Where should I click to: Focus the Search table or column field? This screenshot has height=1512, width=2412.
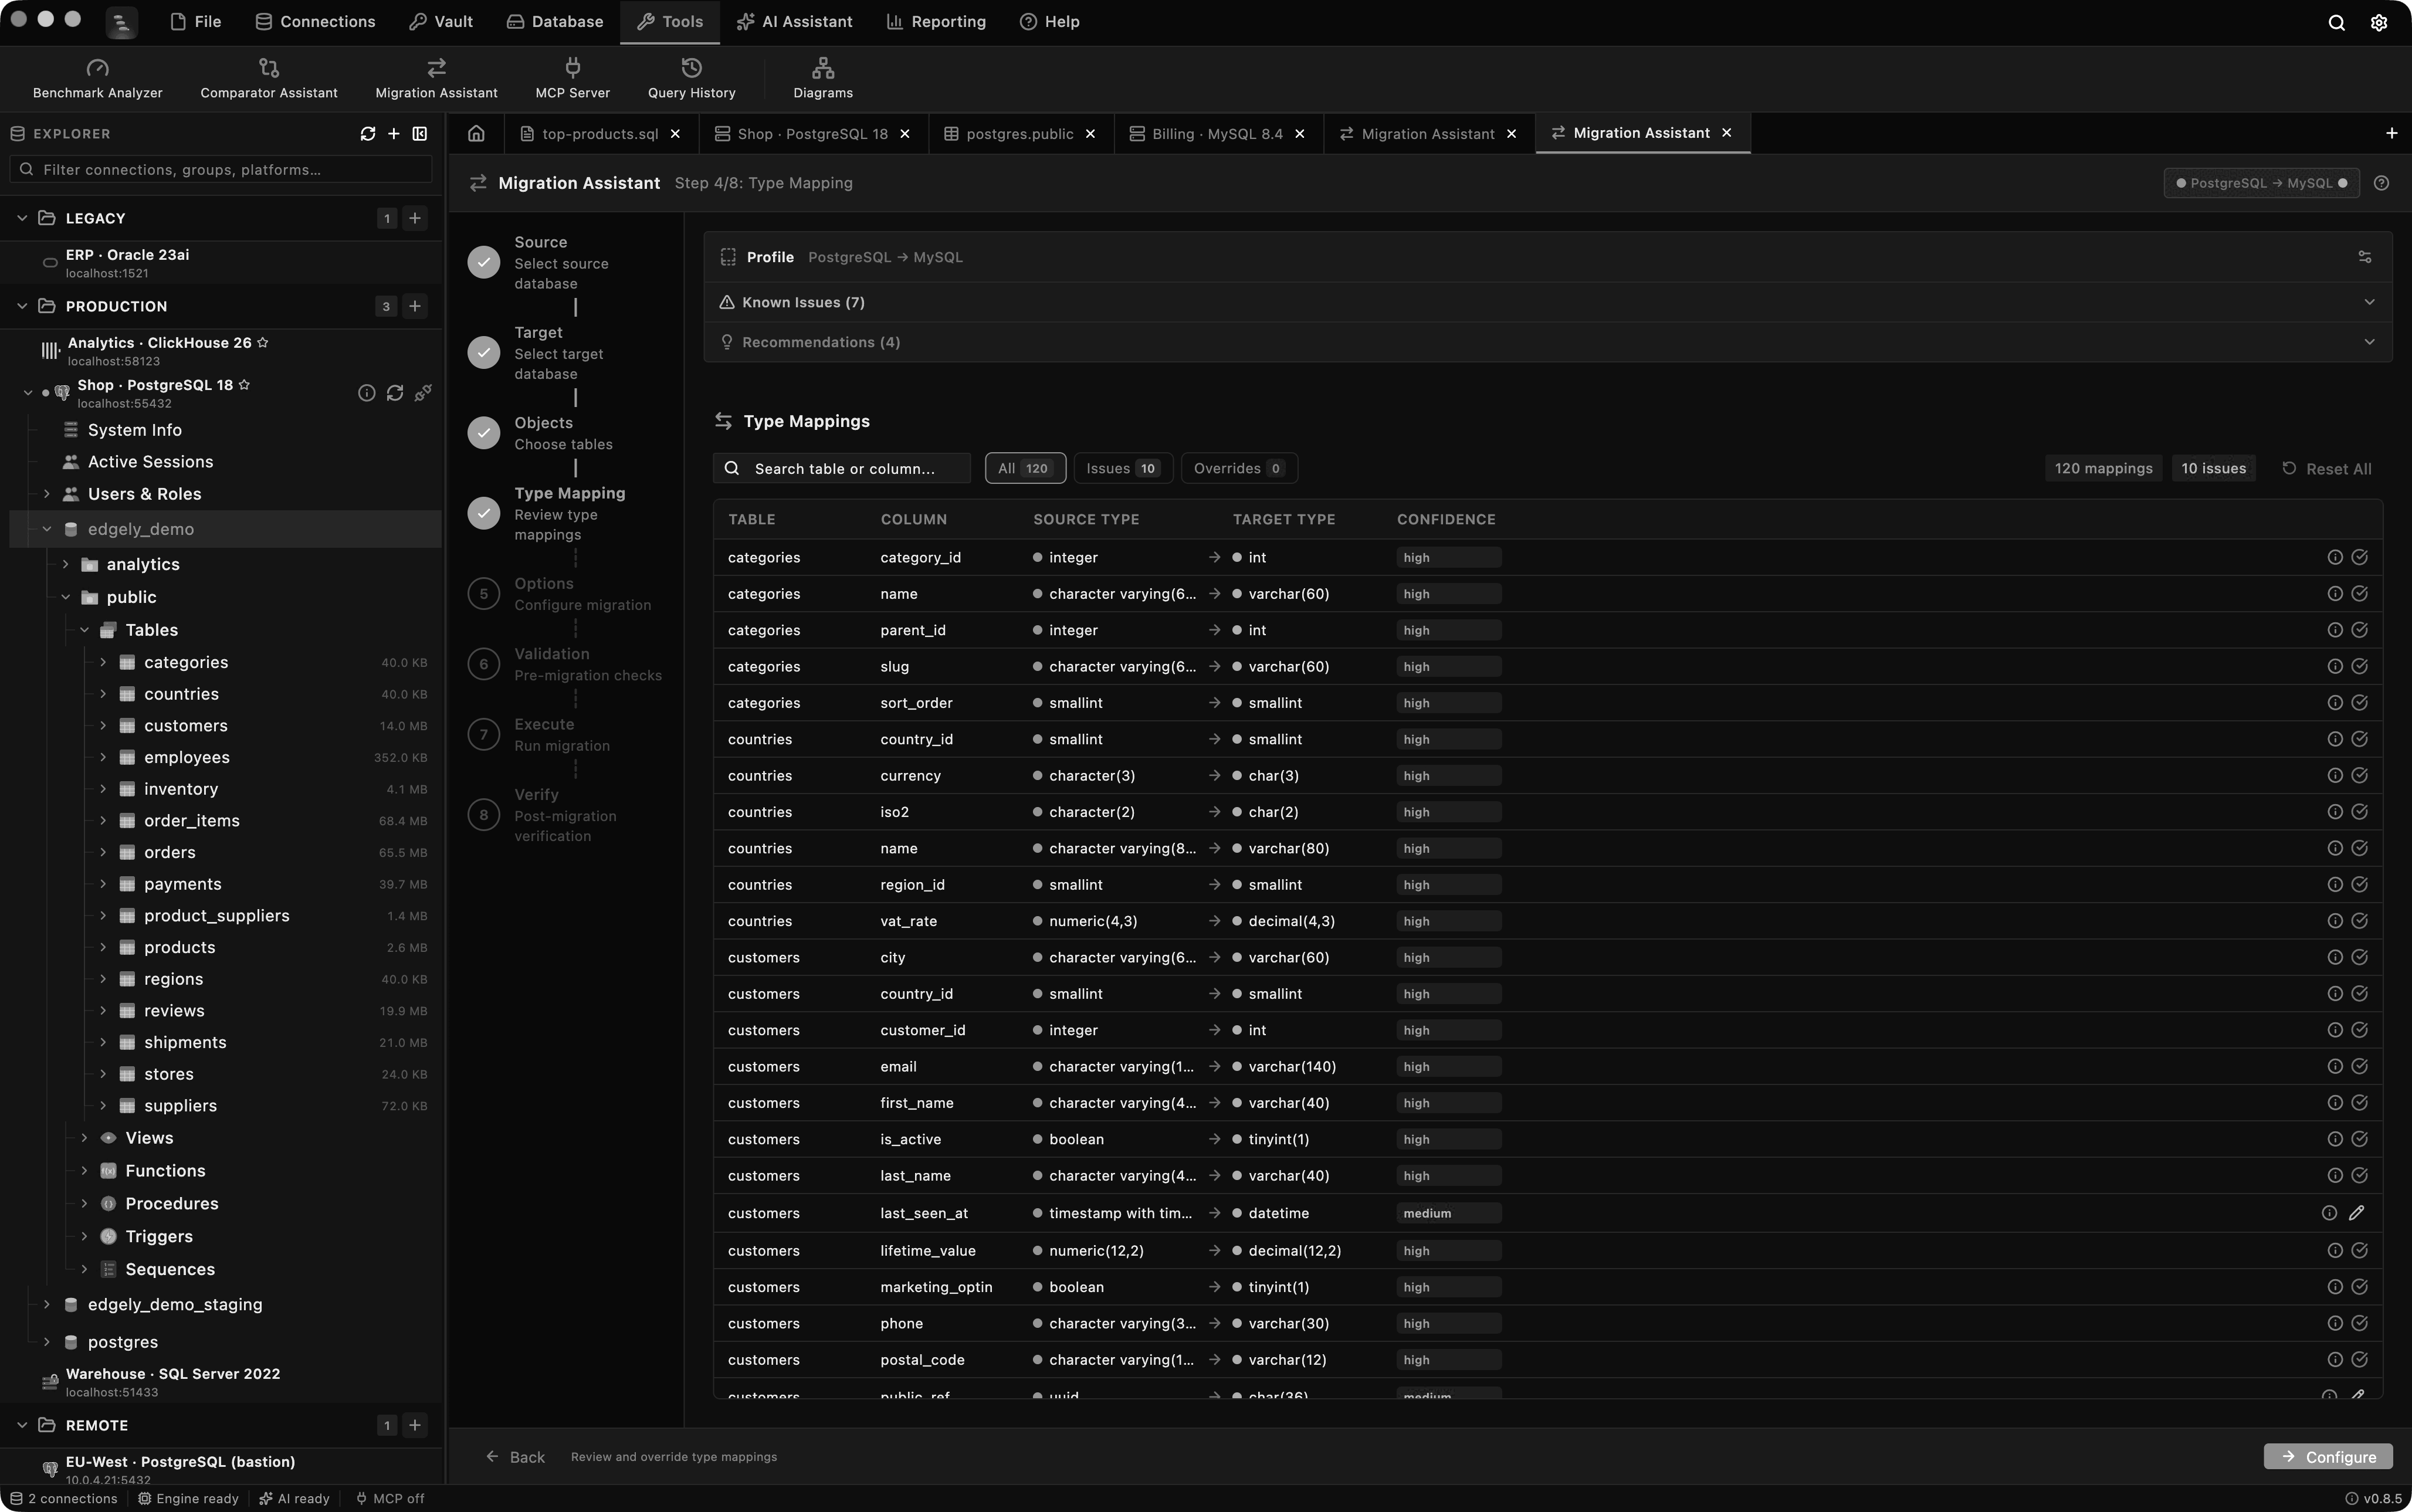pyautogui.click(x=841, y=468)
